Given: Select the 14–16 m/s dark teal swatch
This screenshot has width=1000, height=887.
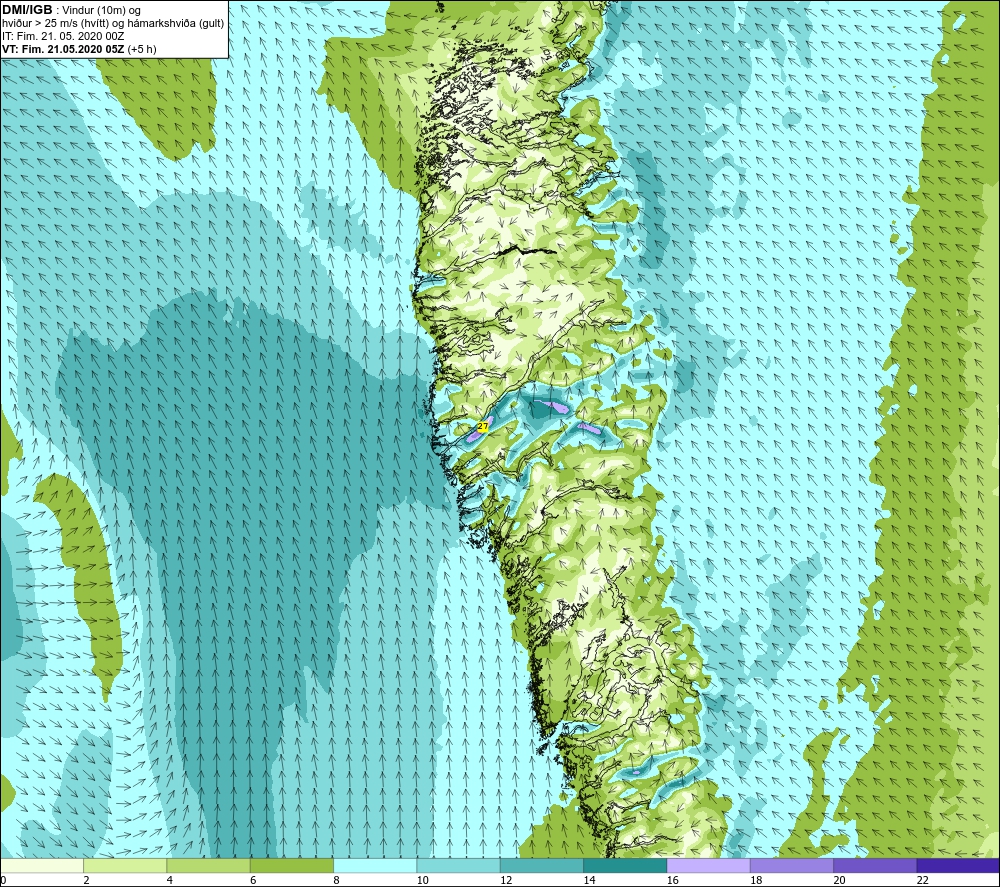Looking at the screenshot, I should click(625, 865).
